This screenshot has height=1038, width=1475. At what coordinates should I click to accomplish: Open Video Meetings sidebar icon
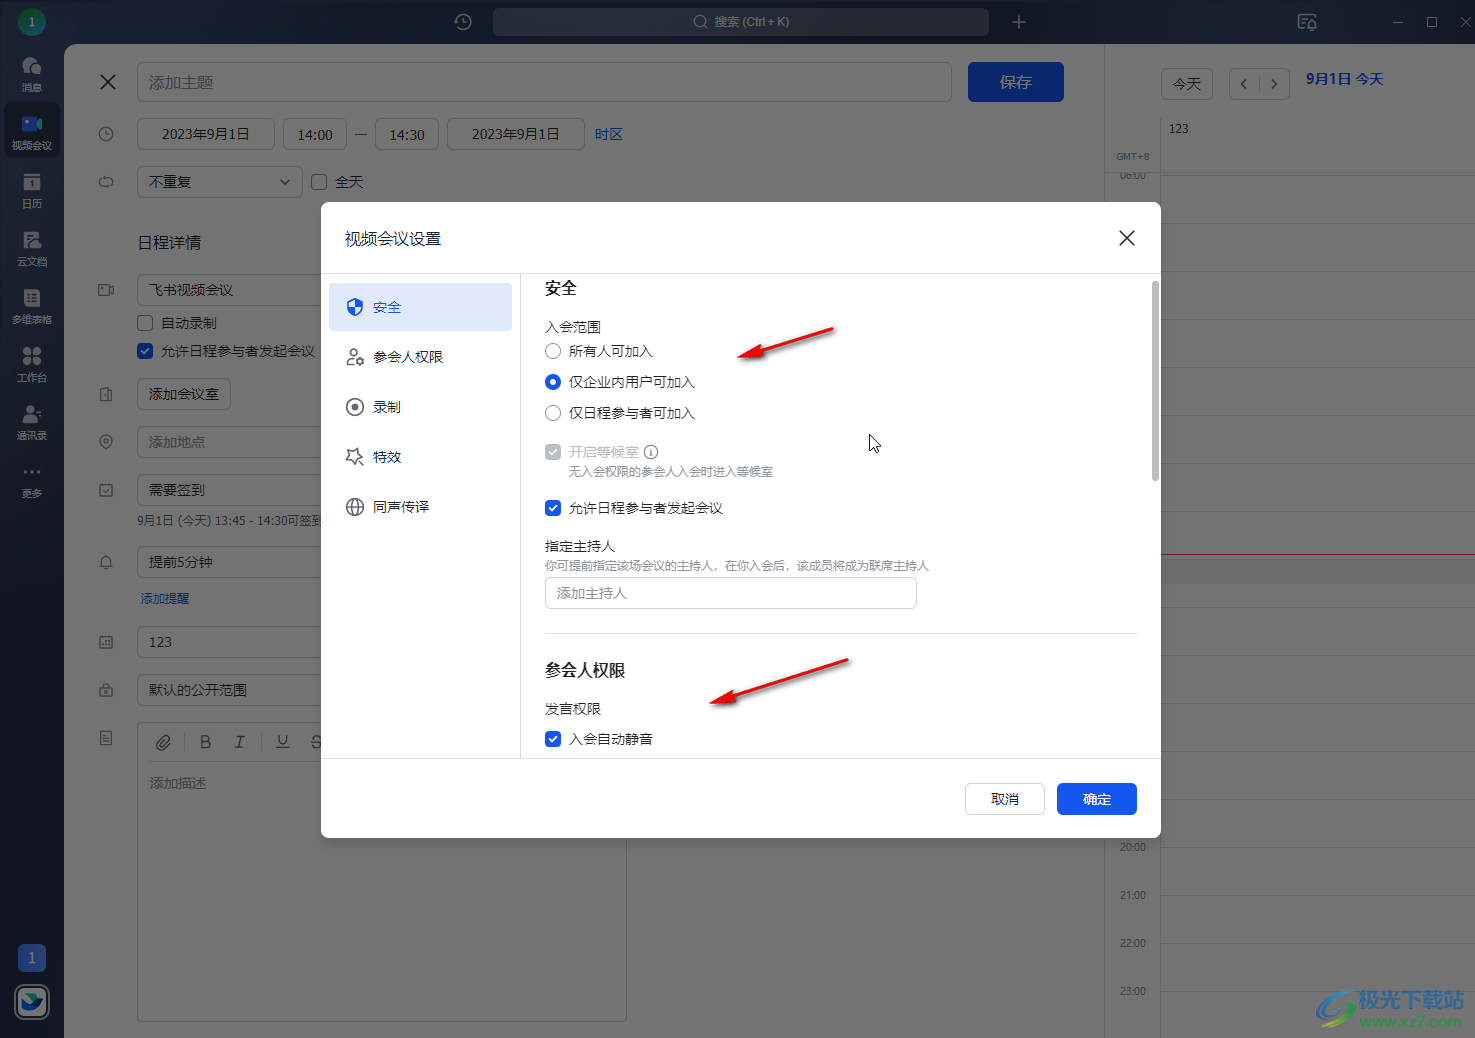point(31,132)
